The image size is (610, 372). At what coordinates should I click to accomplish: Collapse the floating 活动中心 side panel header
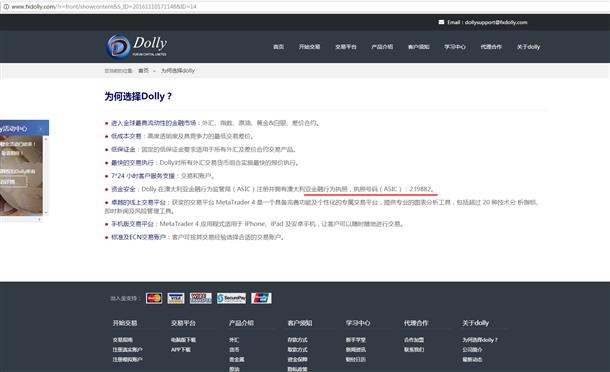[24, 128]
